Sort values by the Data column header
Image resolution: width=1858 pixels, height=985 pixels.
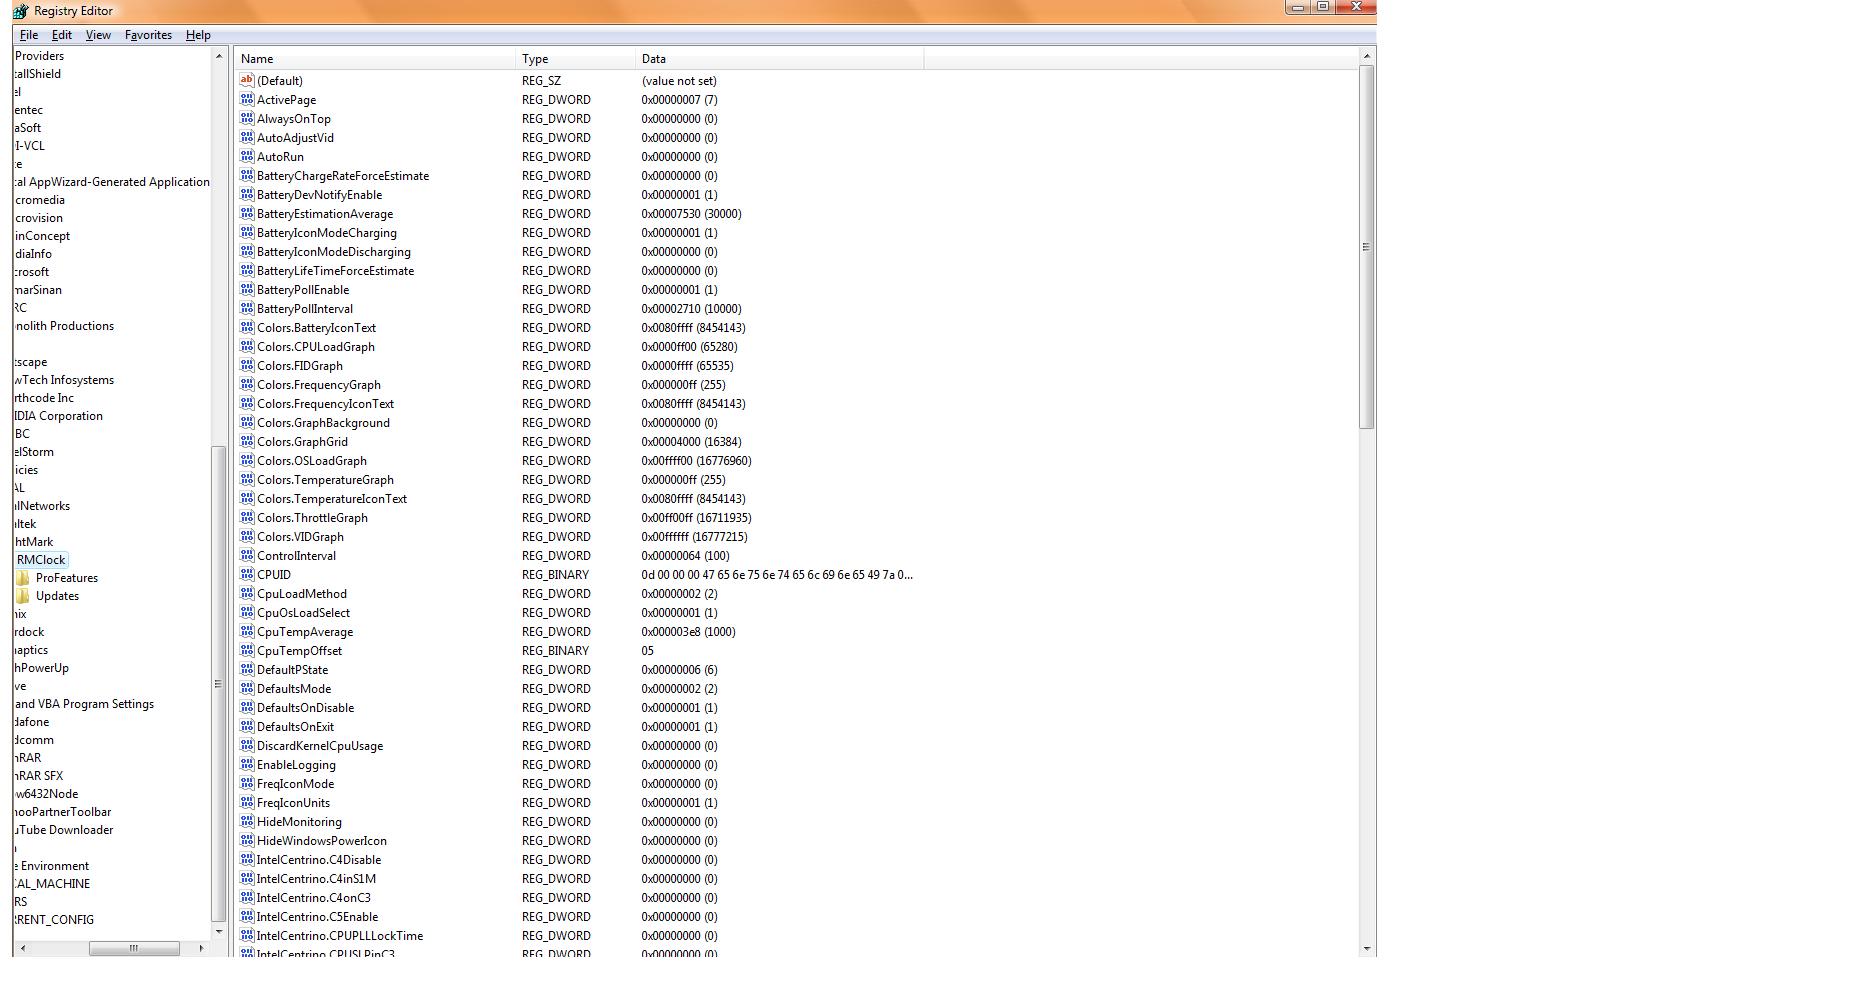[779, 59]
